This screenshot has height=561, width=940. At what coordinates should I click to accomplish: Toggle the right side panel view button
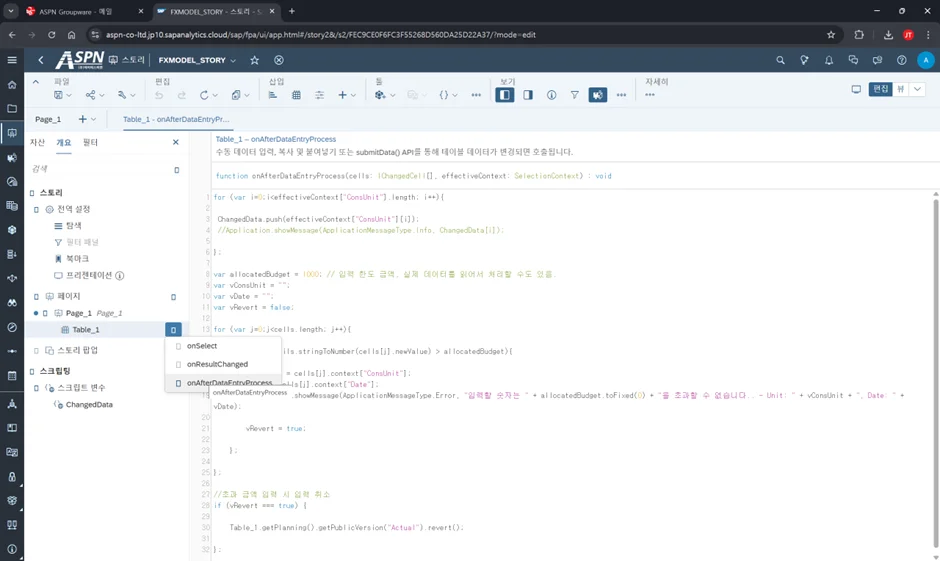coord(528,95)
